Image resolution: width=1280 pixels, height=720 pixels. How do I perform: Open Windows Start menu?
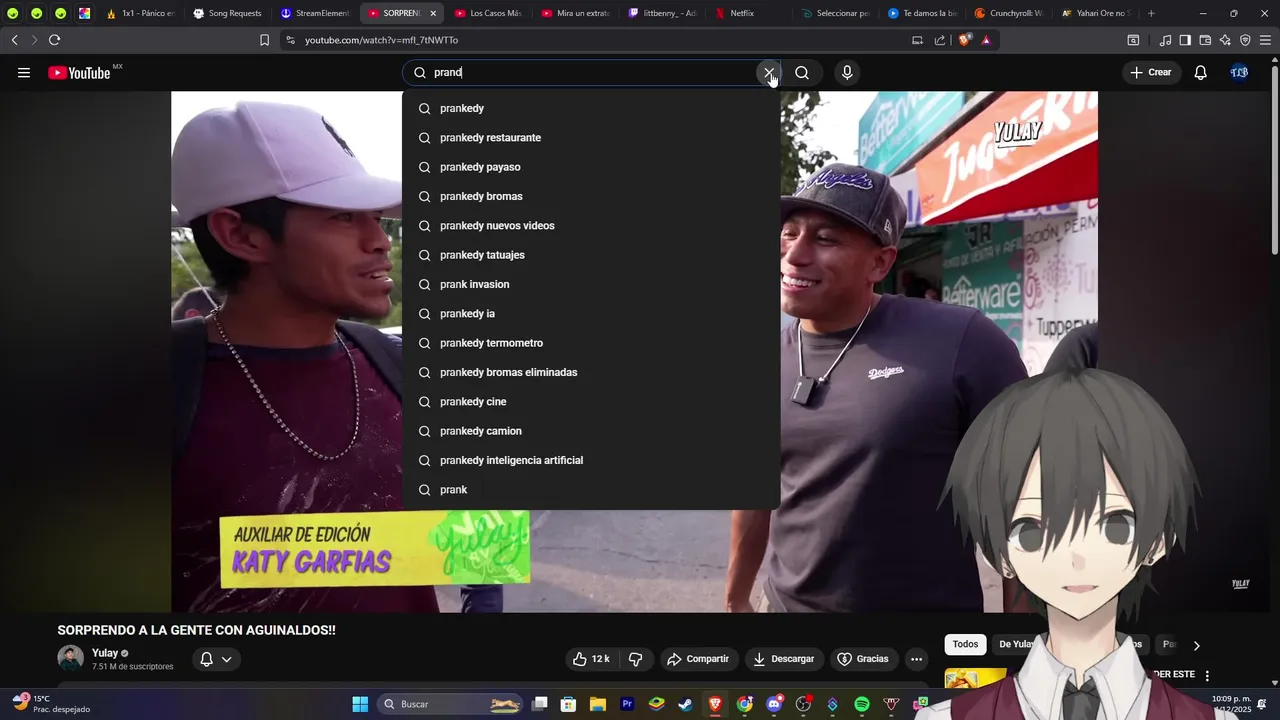pos(360,704)
